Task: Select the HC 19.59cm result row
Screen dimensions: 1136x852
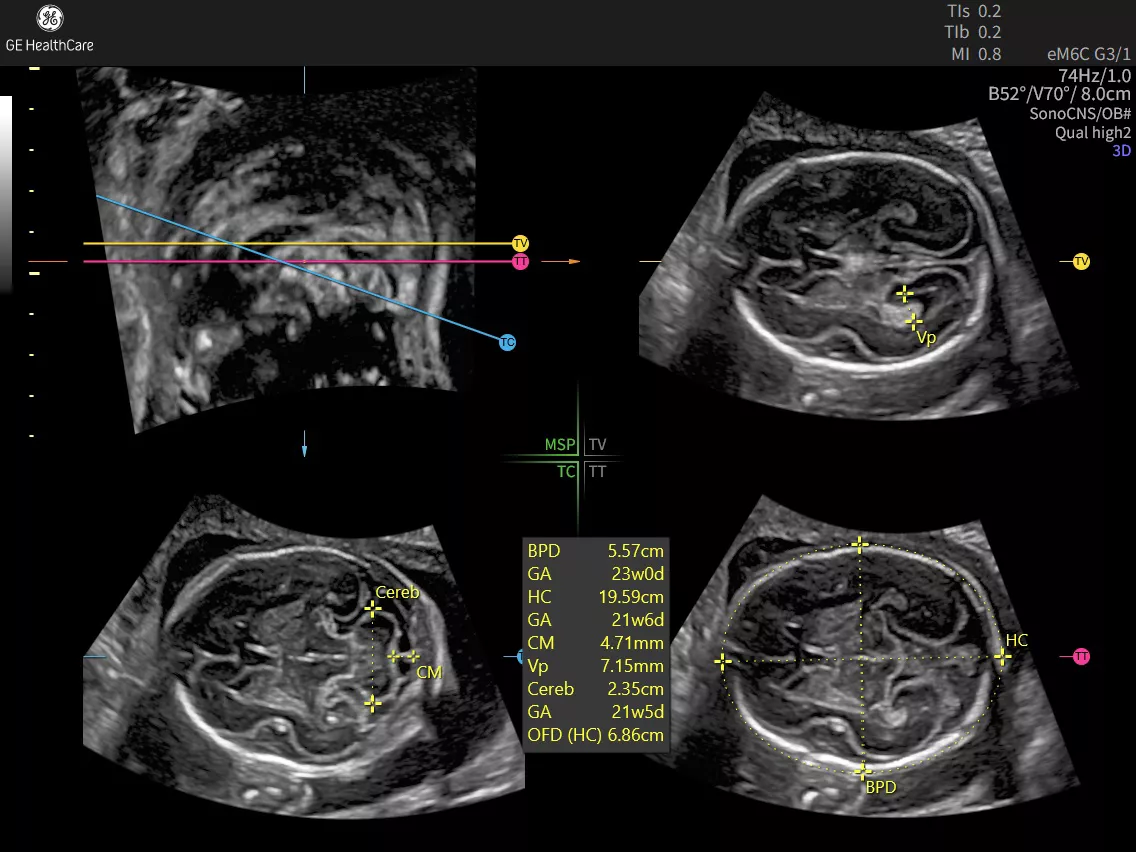Action: (x=596, y=597)
